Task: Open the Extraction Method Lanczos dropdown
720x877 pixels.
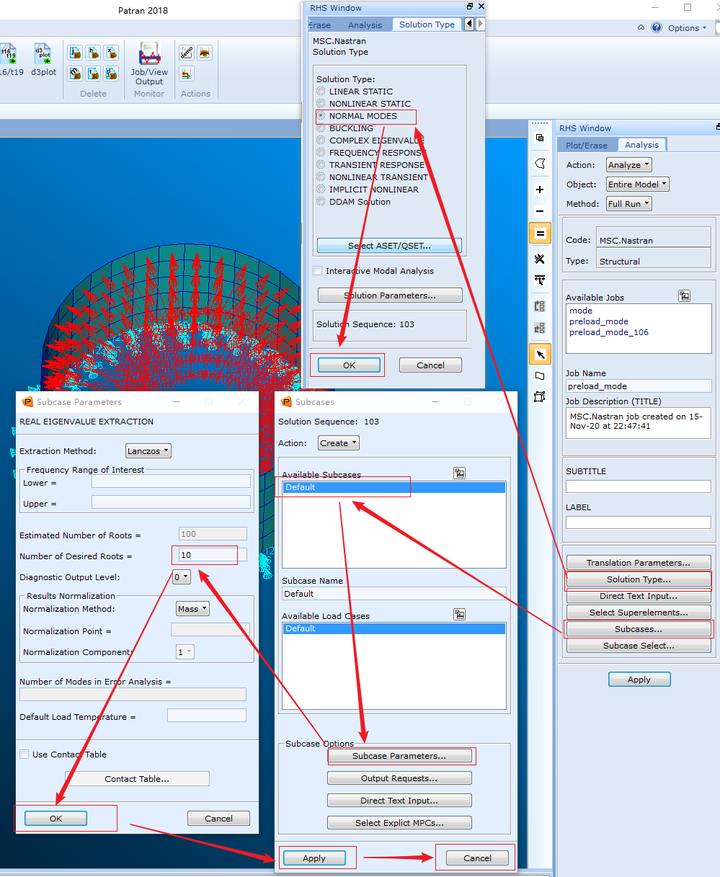Action: point(148,451)
